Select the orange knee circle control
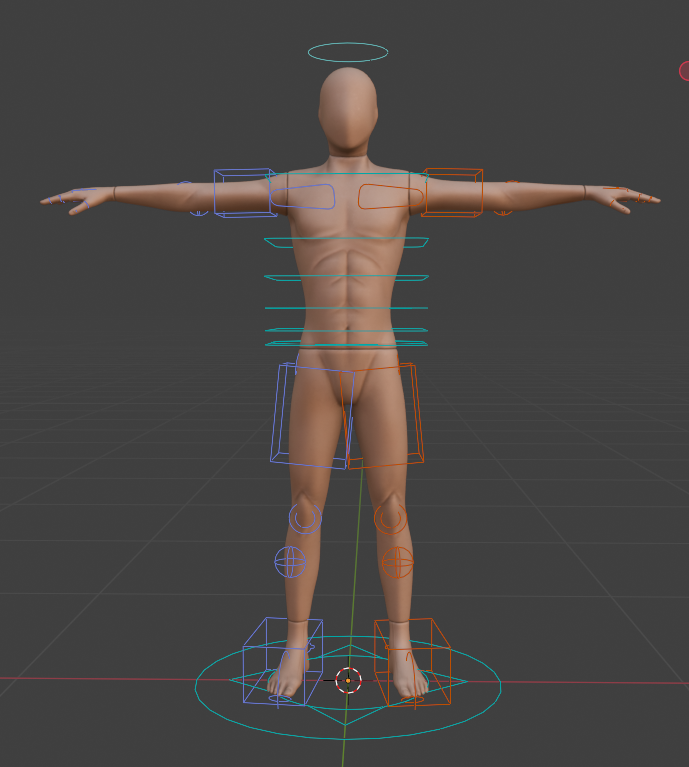This screenshot has width=689, height=767. (x=391, y=519)
